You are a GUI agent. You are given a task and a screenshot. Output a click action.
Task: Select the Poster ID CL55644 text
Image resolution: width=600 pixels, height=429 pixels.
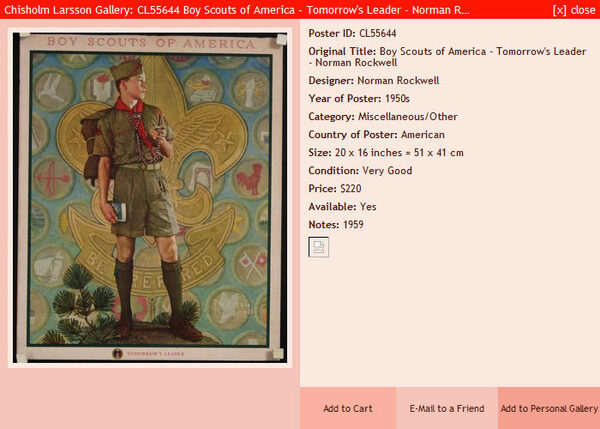click(x=352, y=33)
